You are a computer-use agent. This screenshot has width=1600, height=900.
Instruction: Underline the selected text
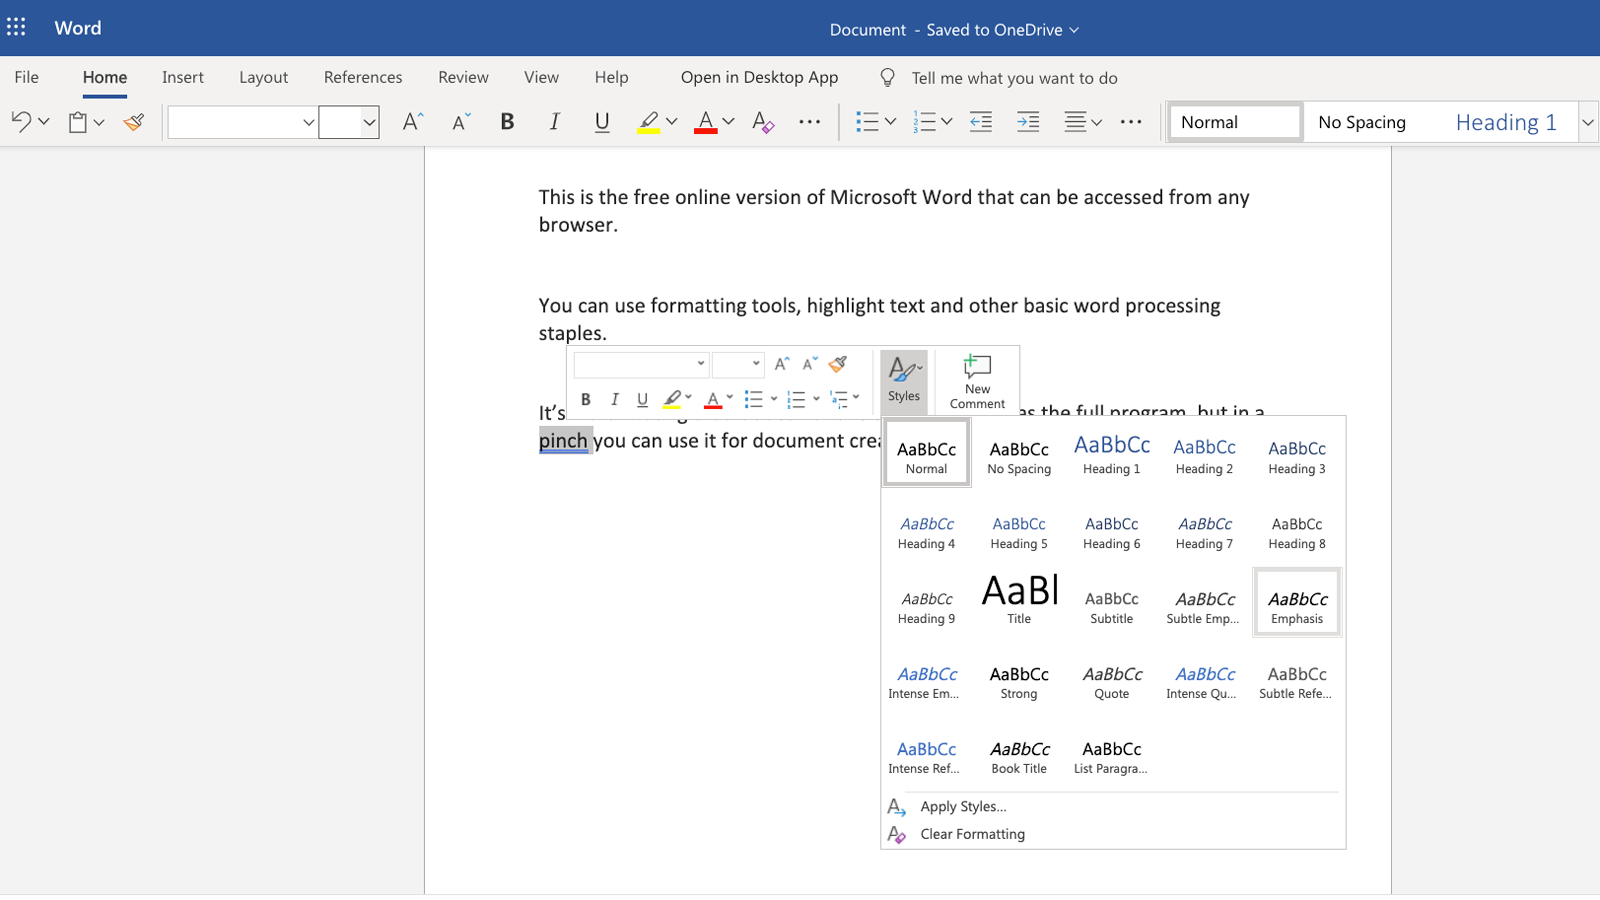601,121
